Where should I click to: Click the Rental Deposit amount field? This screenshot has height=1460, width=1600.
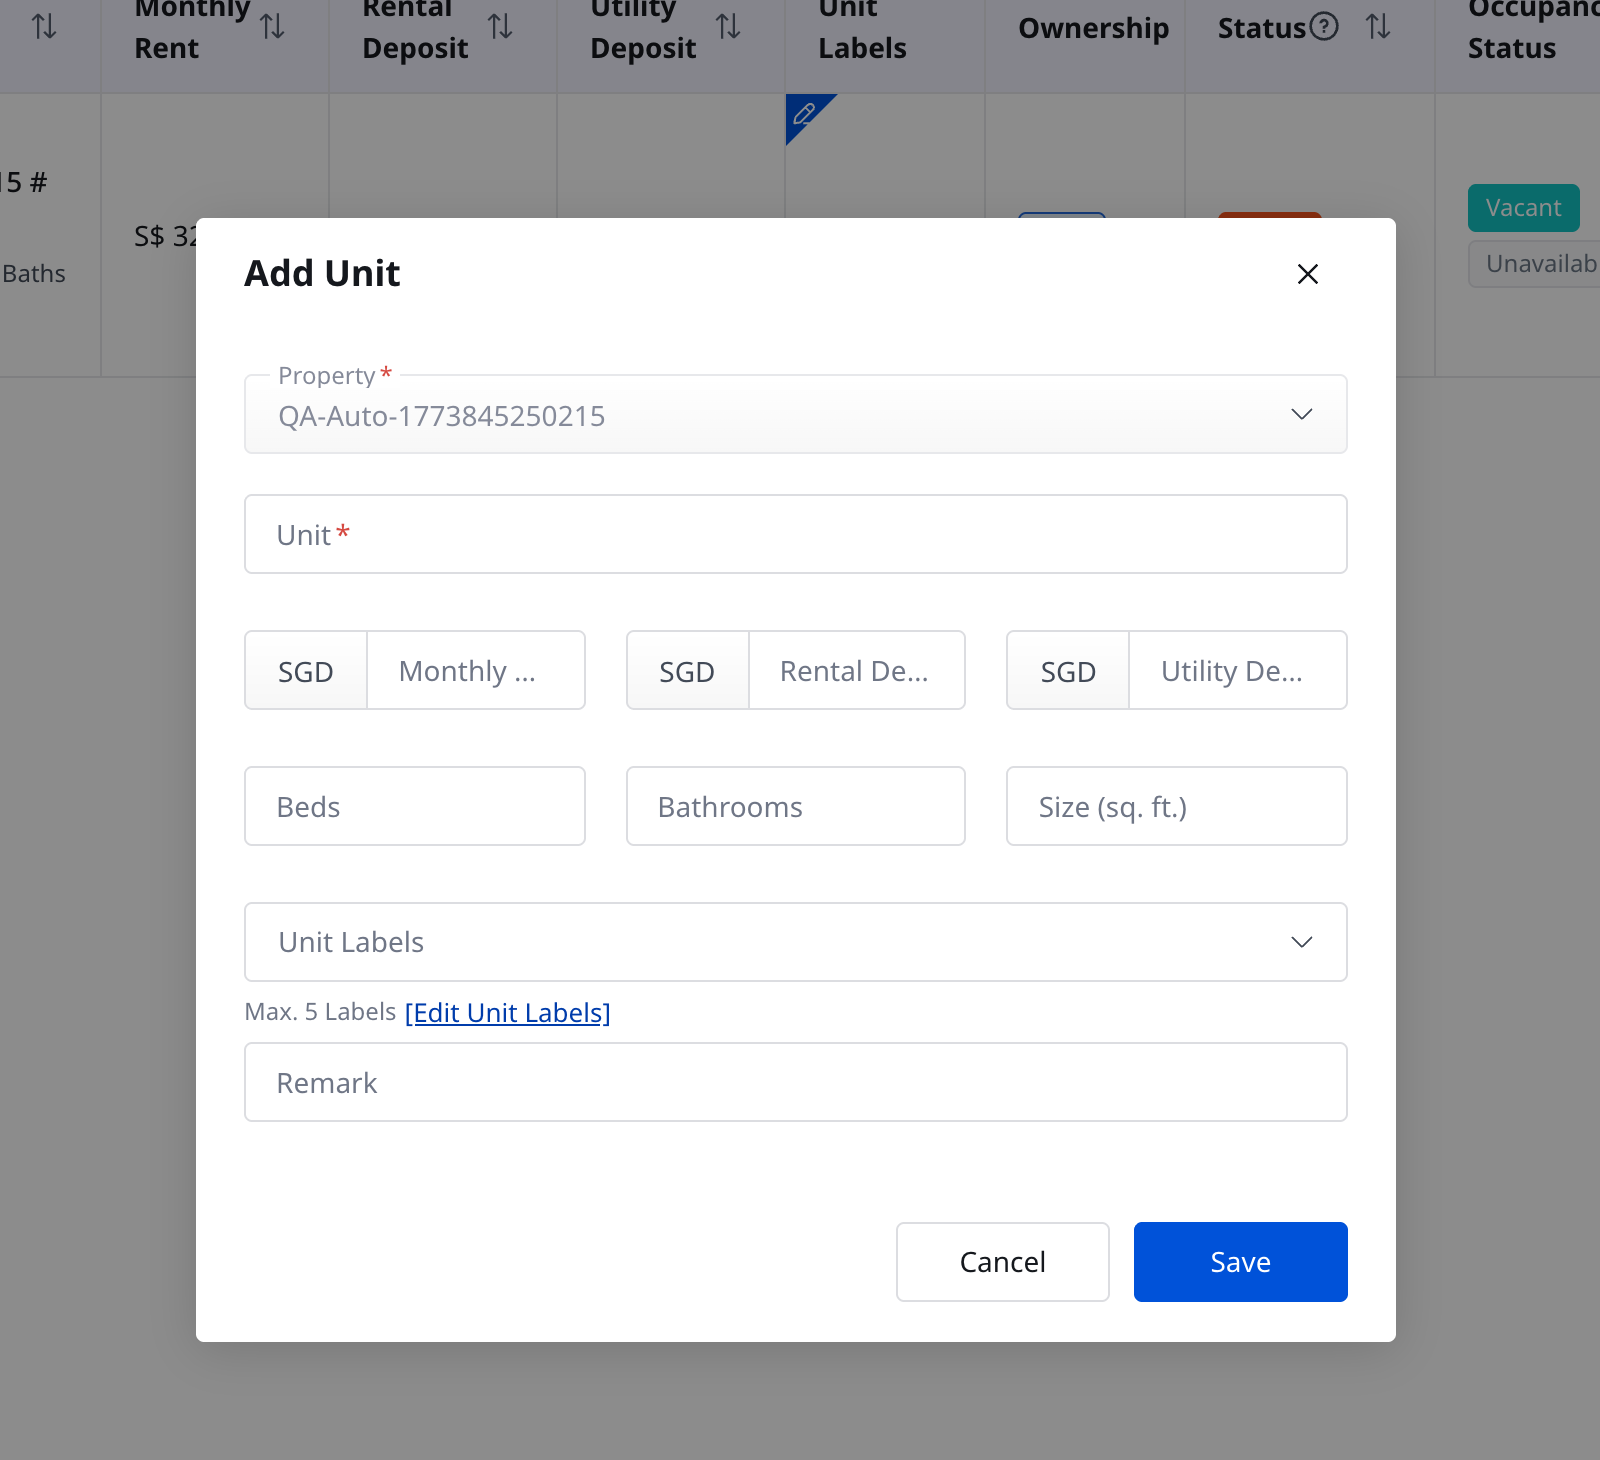coord(857,670)
